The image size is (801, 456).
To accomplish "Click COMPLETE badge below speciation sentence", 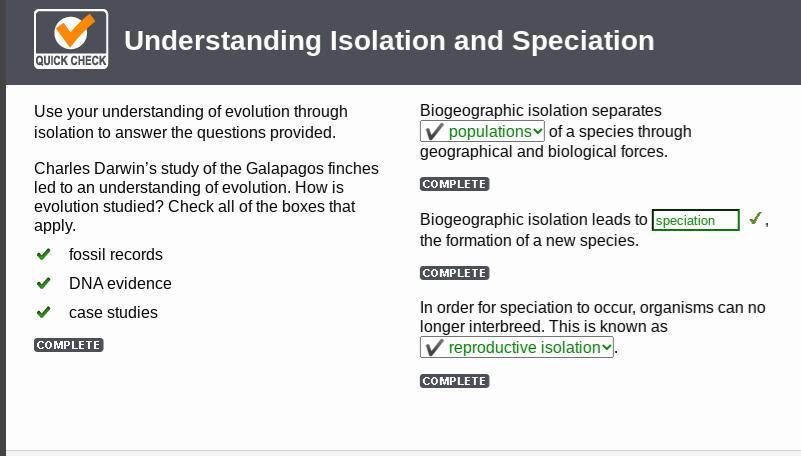I will (x=454, y=273).
